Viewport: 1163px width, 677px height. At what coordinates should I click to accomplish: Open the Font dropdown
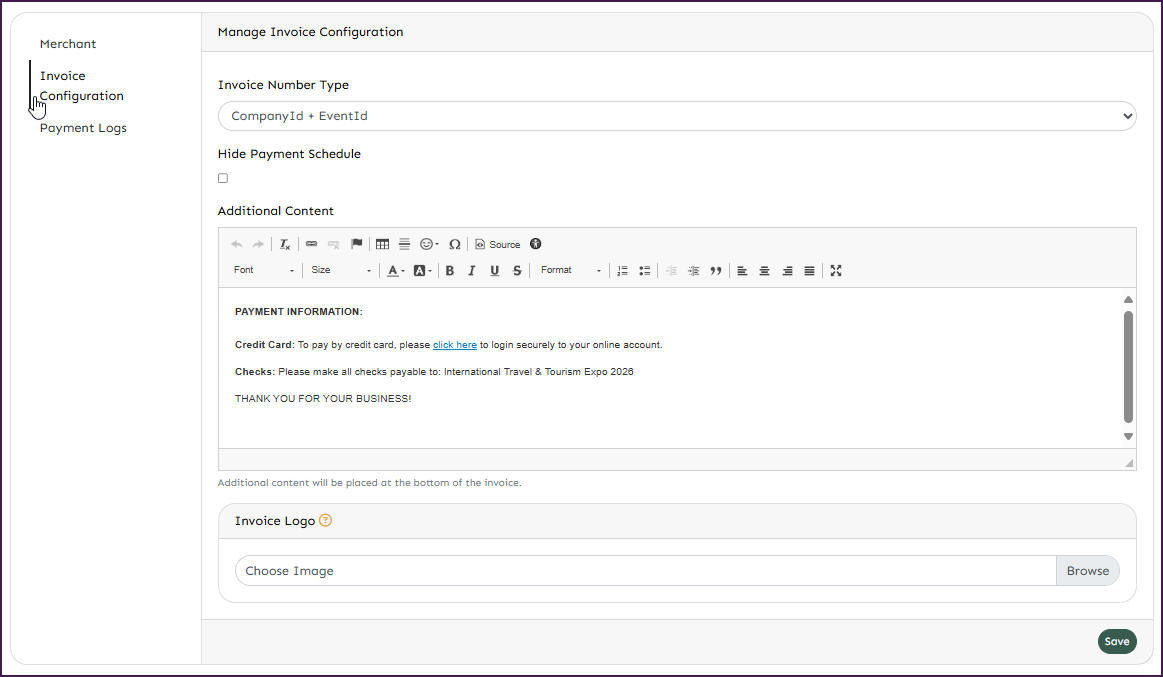pos(264,271)
